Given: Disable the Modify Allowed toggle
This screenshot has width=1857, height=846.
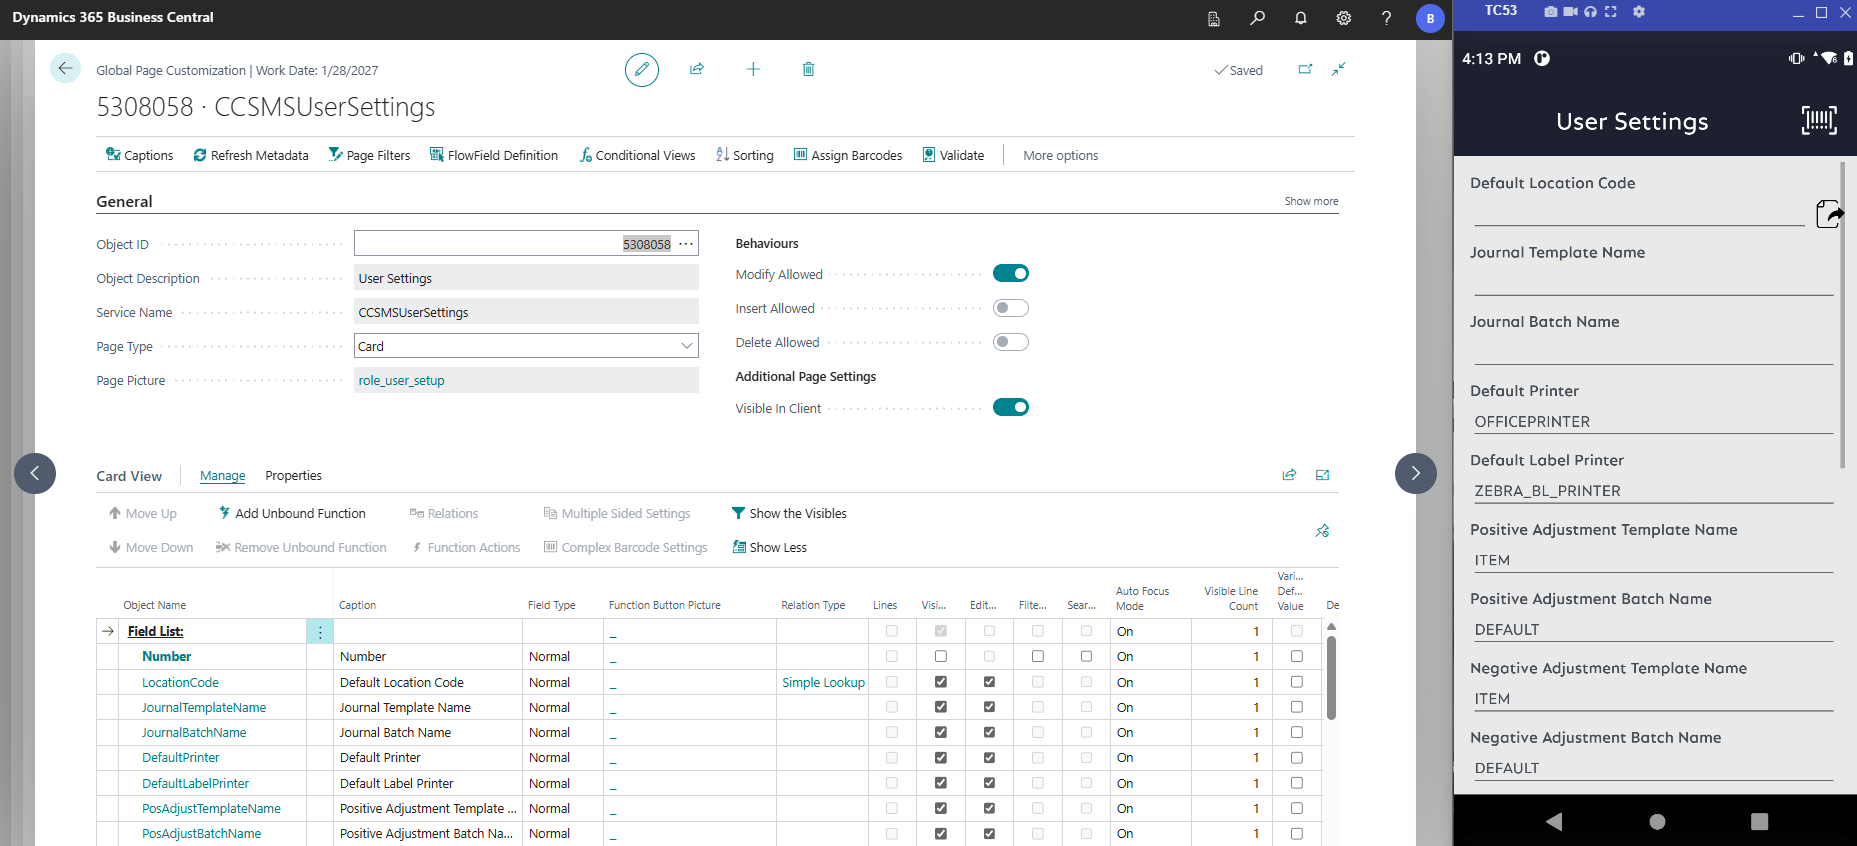Looking at the screenshot, I should (x=1010, y=274).
